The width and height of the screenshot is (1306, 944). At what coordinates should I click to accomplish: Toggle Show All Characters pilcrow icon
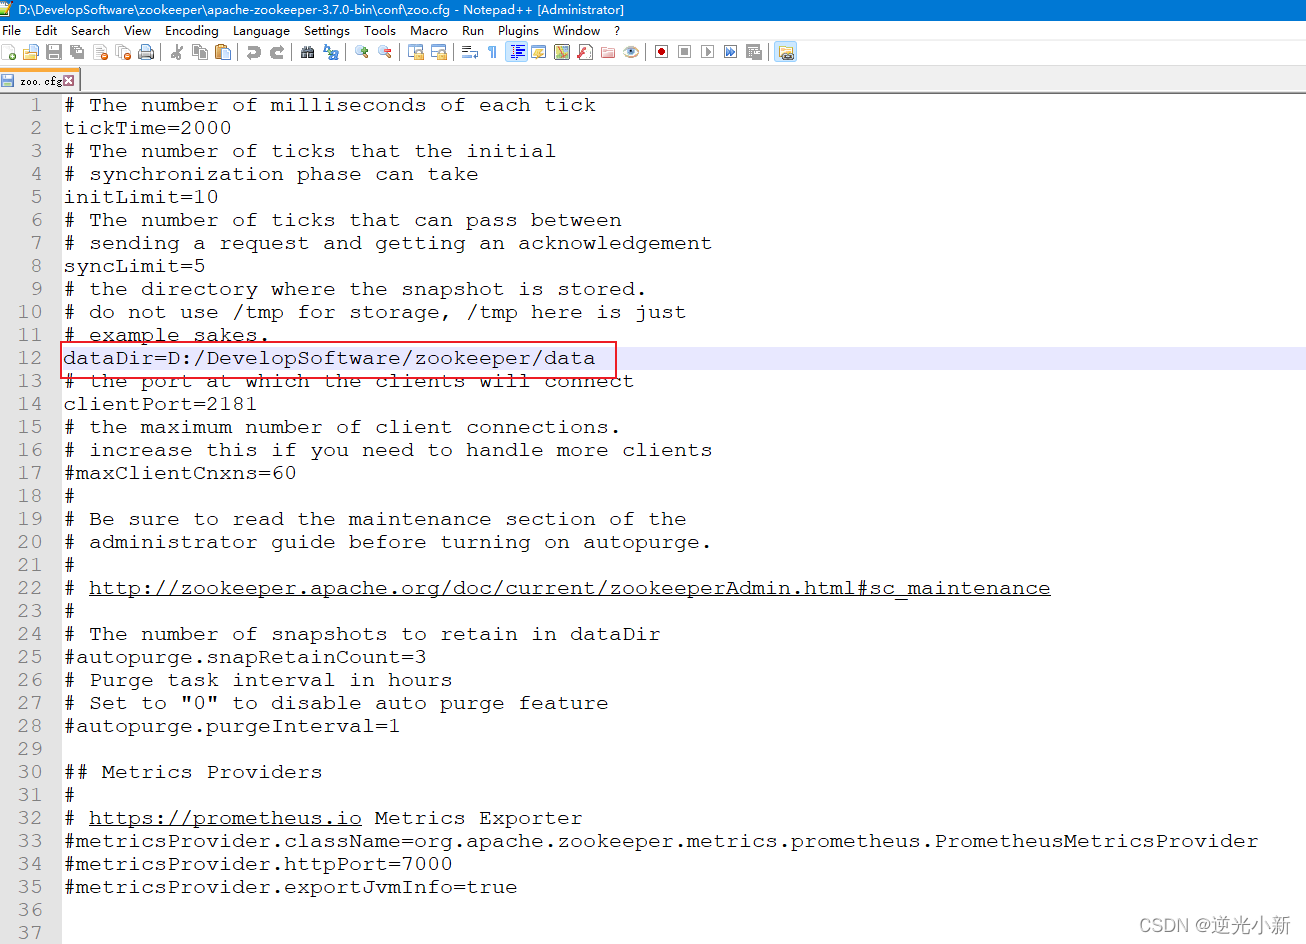click(492, 52)
